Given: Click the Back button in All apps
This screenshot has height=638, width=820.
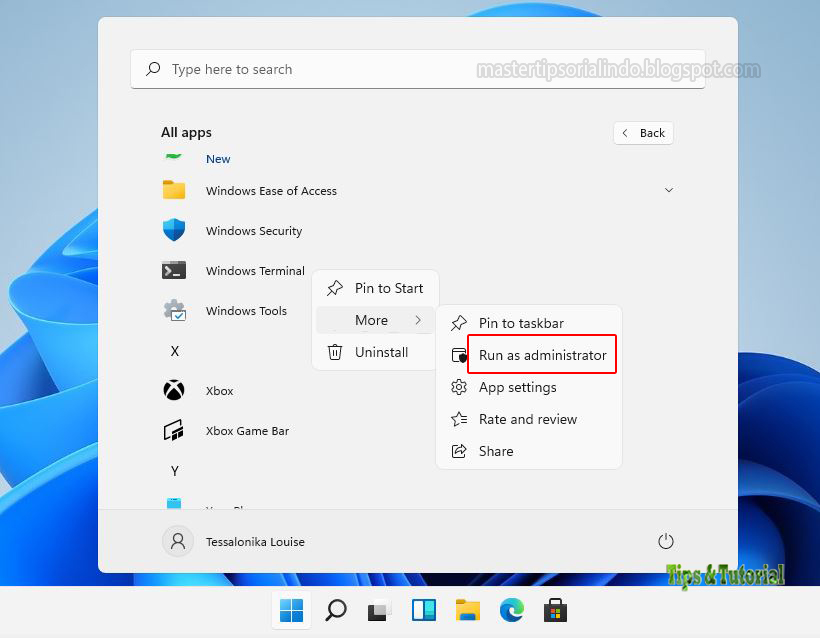Looking at the screenshot, I should pyautogui.click(x=643, y=133).
